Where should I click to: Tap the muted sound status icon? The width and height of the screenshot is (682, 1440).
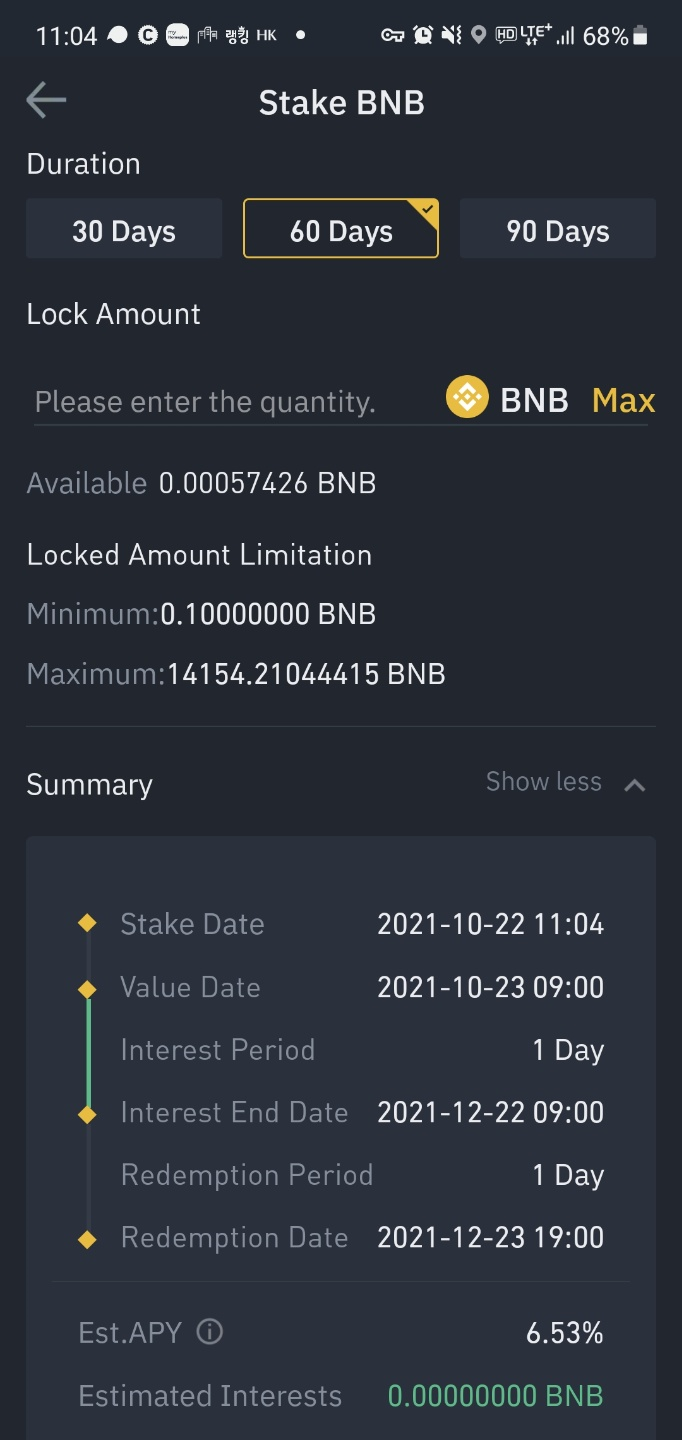[x=451, y=35]
